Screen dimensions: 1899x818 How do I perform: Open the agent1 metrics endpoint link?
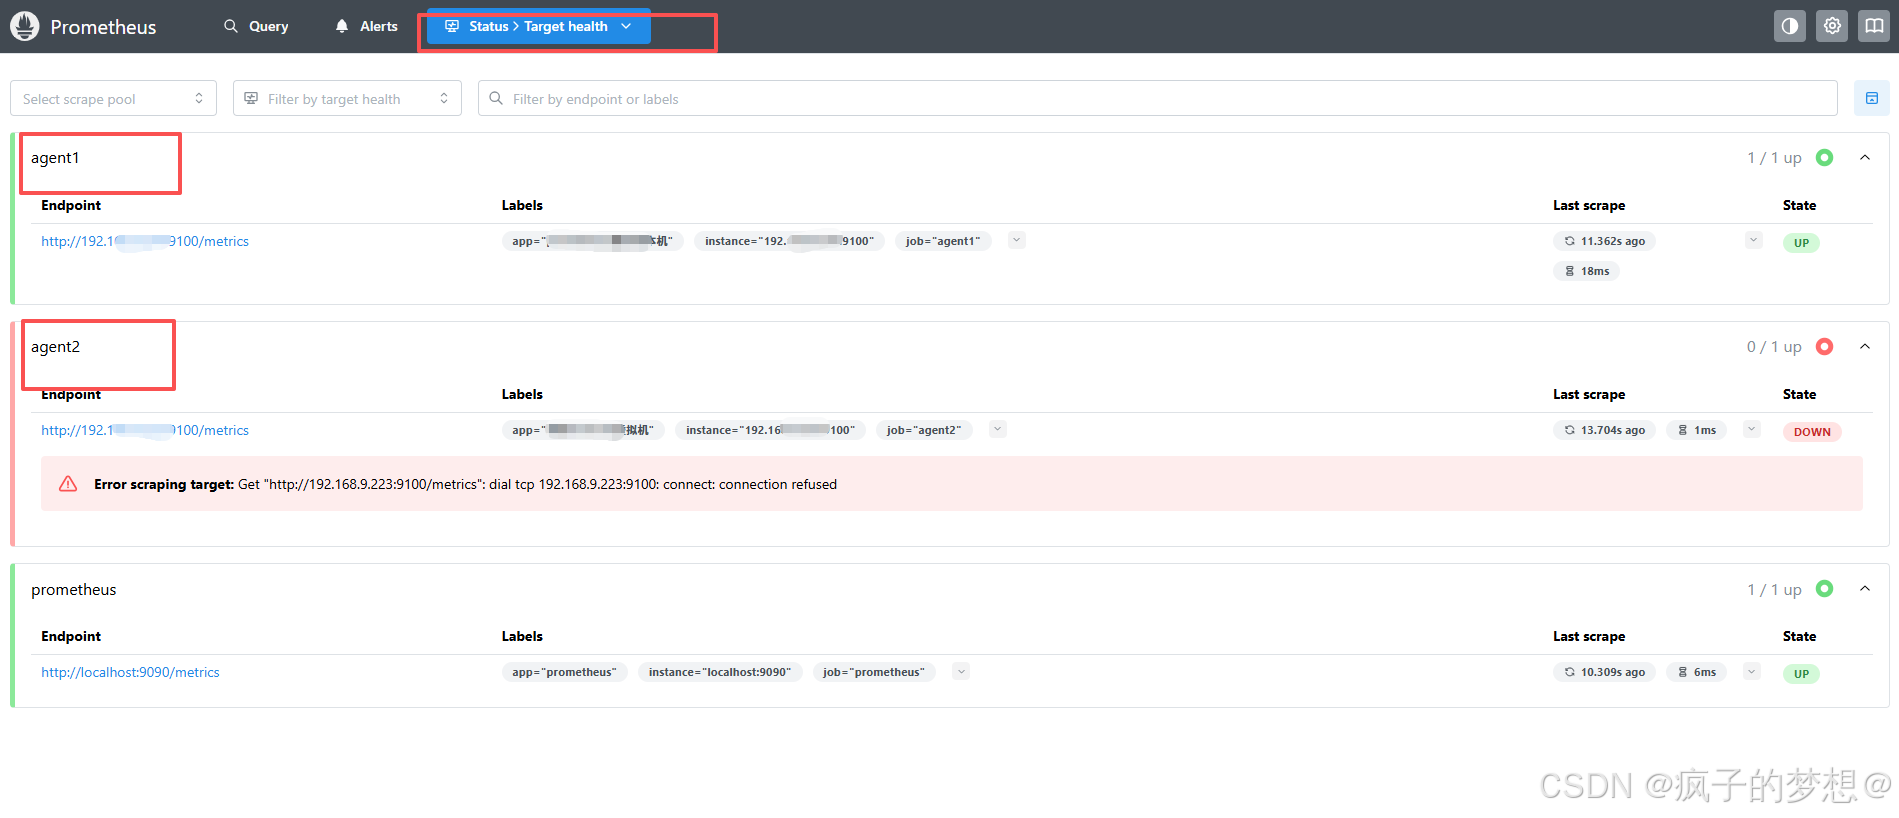tap(145, 241)
